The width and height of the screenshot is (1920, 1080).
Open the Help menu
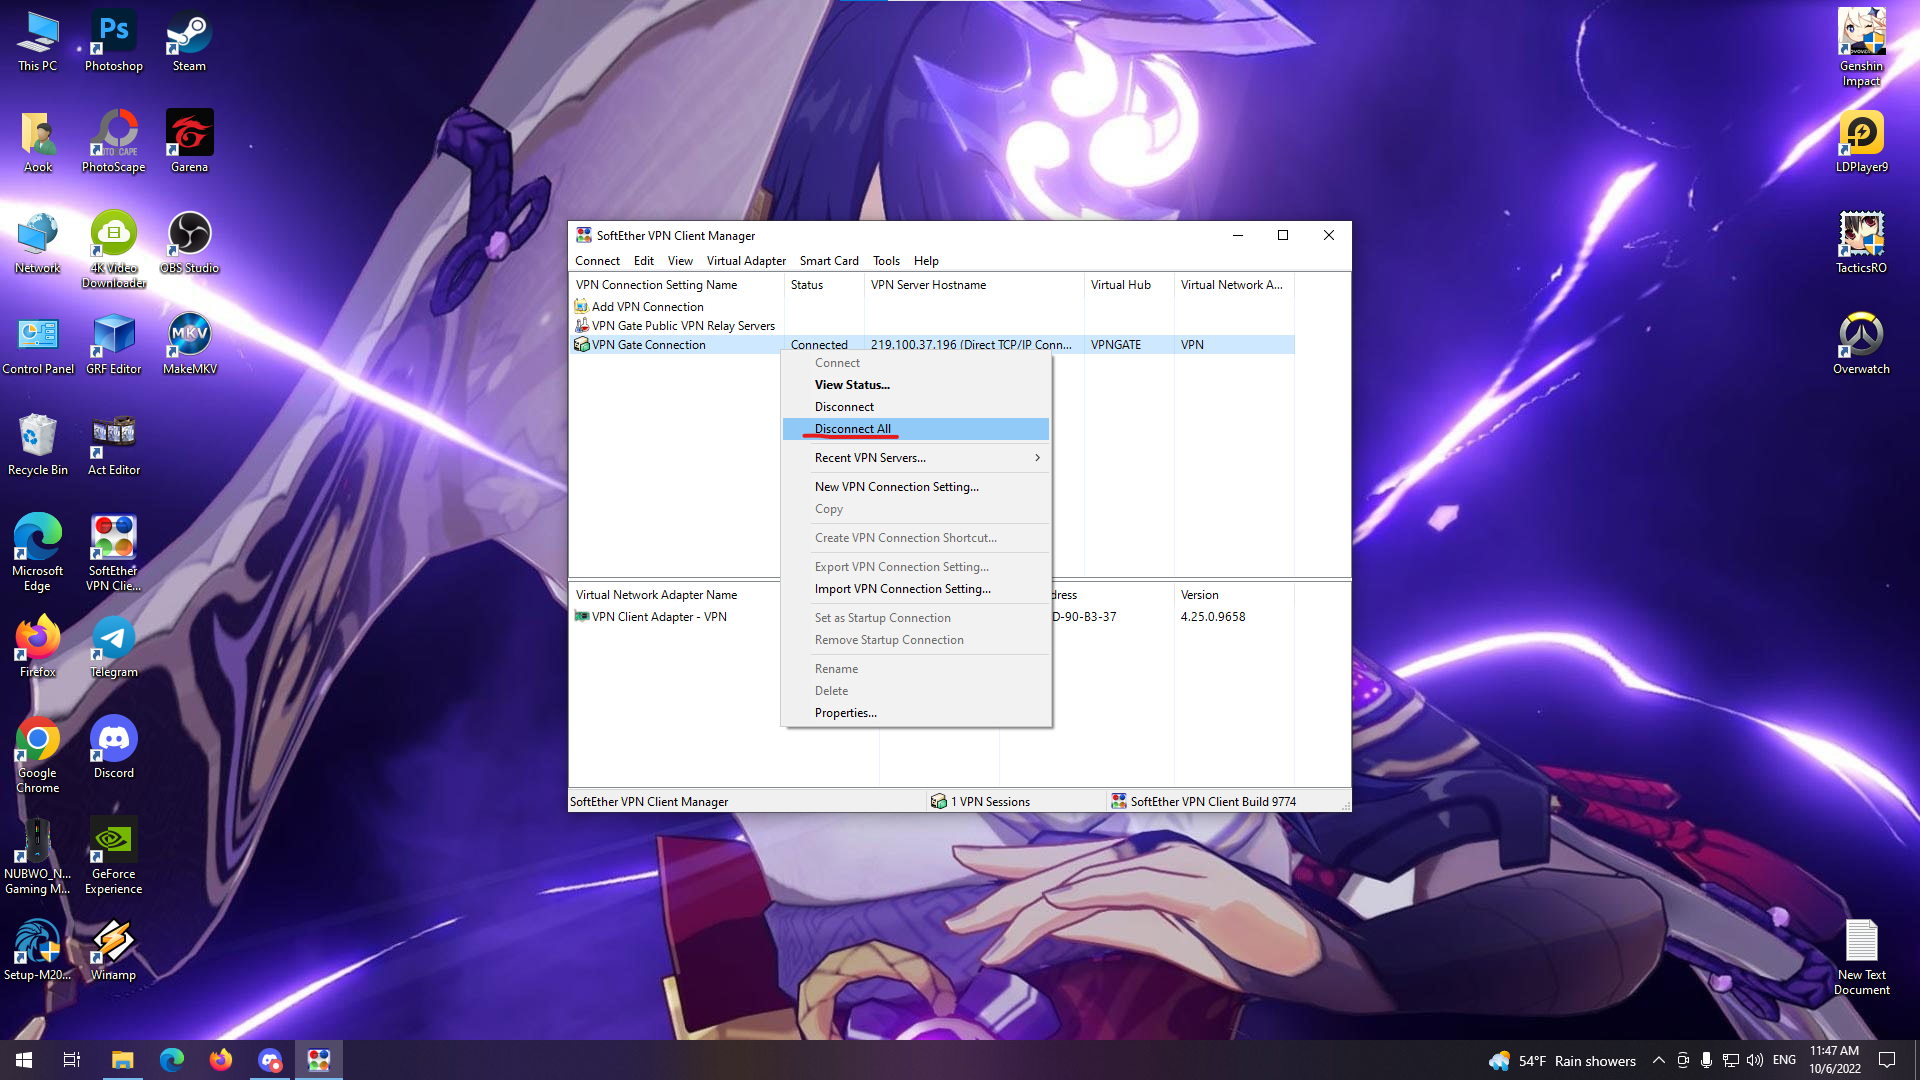pos(926,261)
